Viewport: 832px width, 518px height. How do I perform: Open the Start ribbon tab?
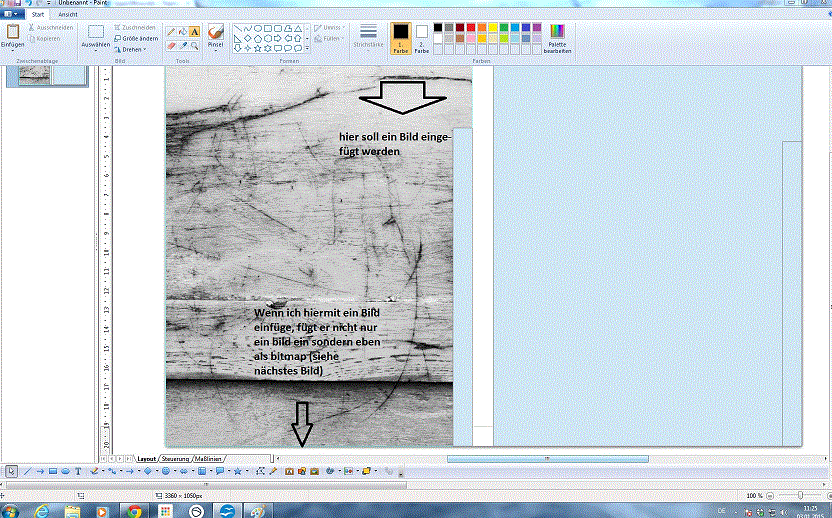(x=38, y=15)
